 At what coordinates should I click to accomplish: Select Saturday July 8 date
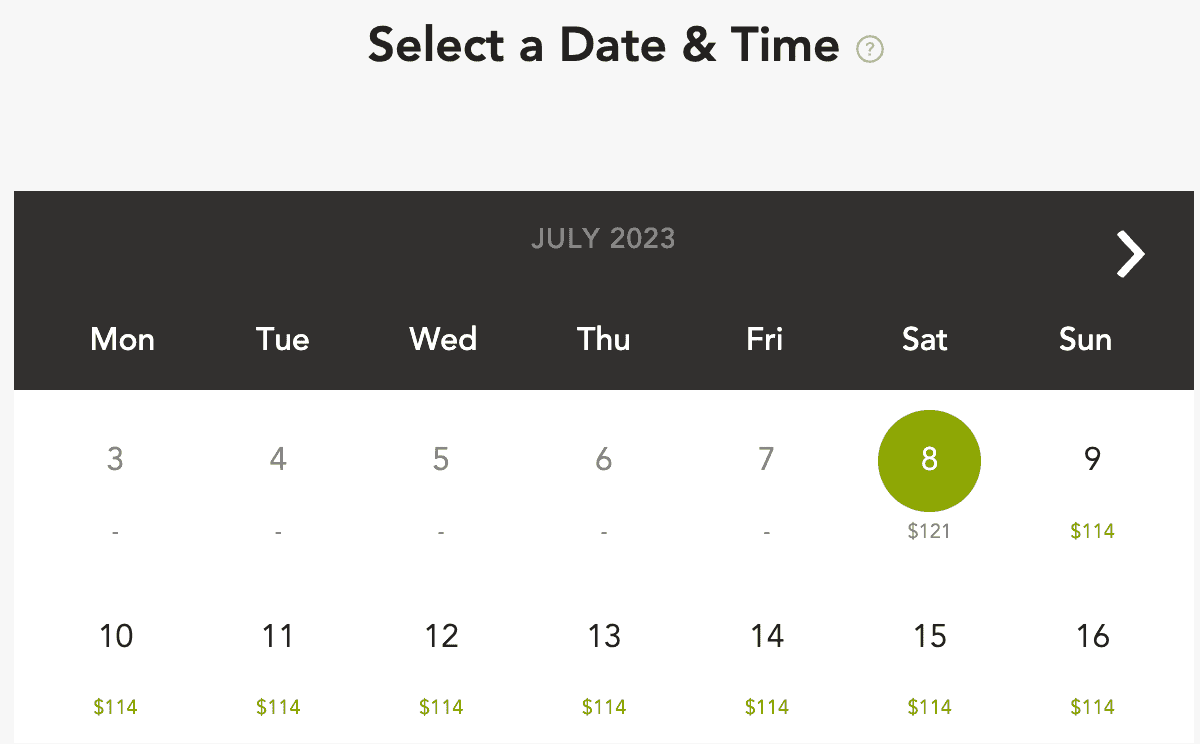(x=929, y=460)
